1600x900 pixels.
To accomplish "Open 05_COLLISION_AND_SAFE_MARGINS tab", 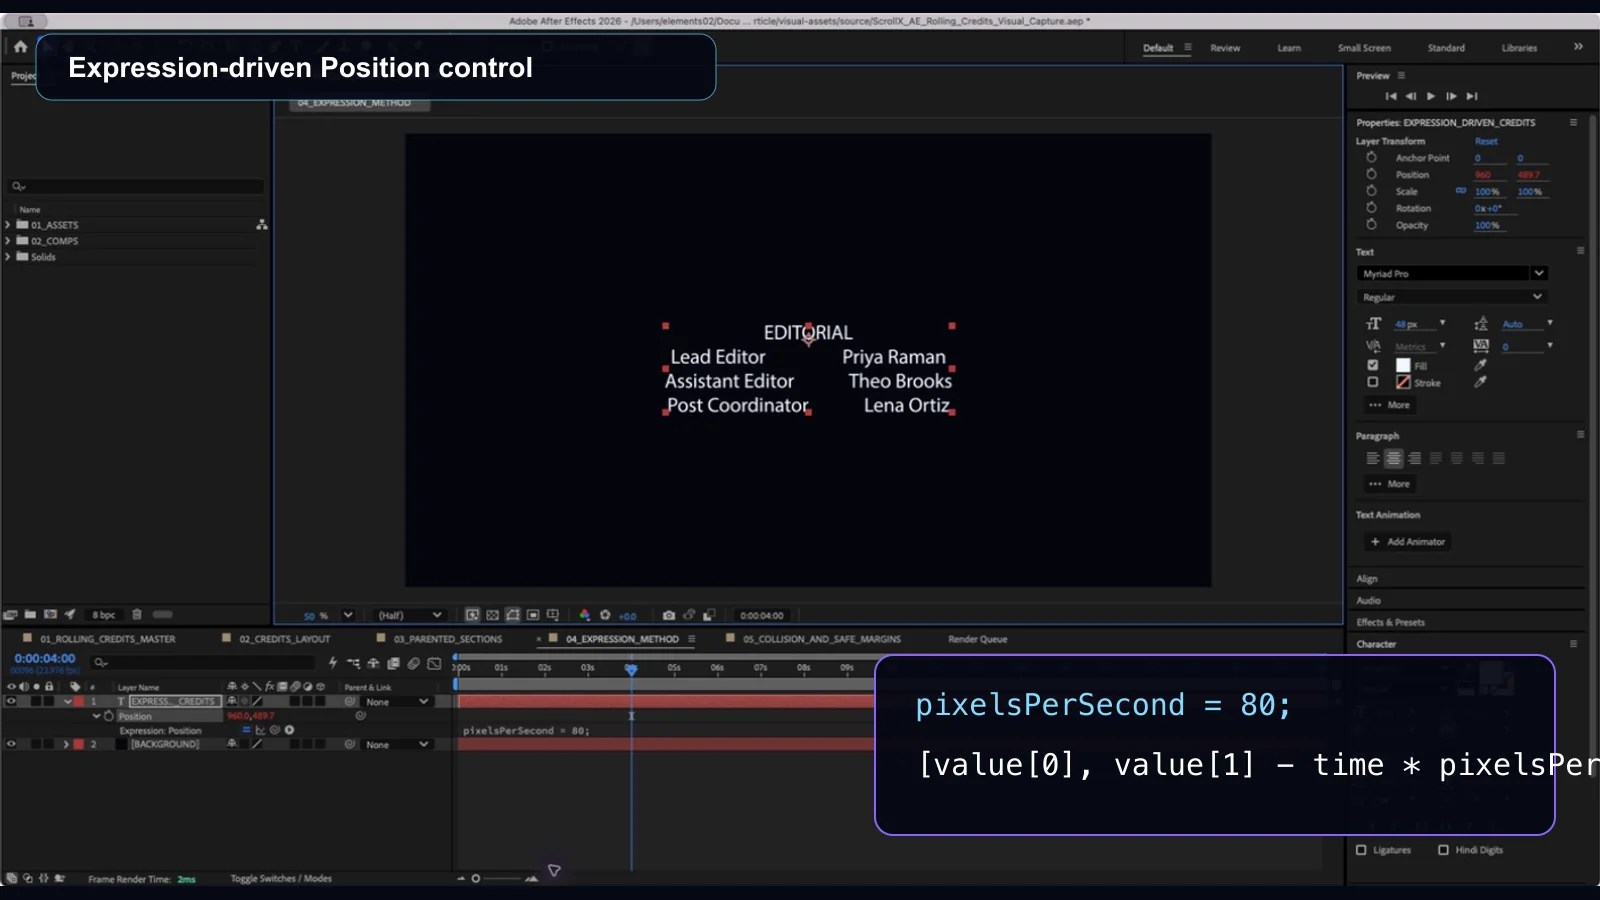I will 821,639.
